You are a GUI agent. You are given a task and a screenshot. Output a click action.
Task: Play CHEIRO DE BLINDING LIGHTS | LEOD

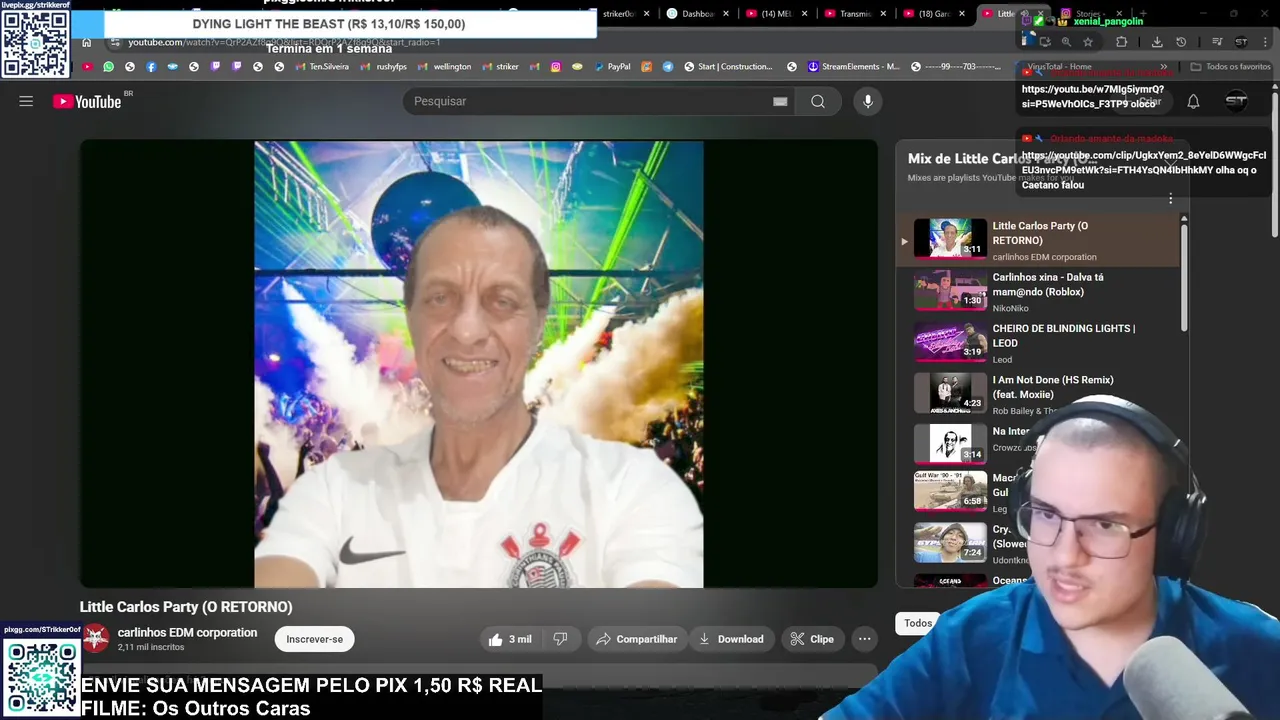click(1038, 343)
